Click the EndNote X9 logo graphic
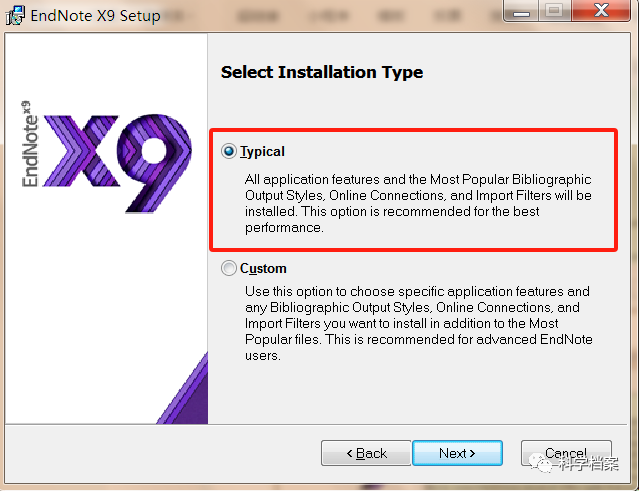Screen dimensions: 639x491 point(107,157)
